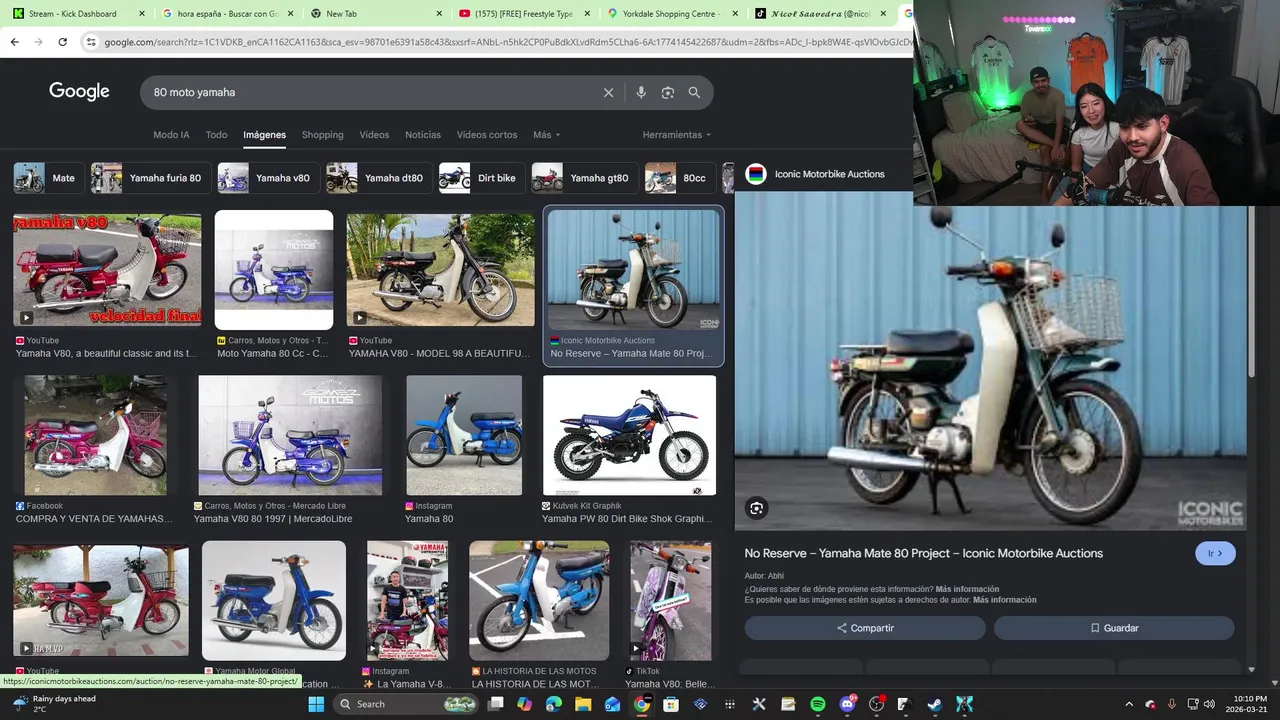Close the Yorkdale Shopping Centre tab

point(735,14)
